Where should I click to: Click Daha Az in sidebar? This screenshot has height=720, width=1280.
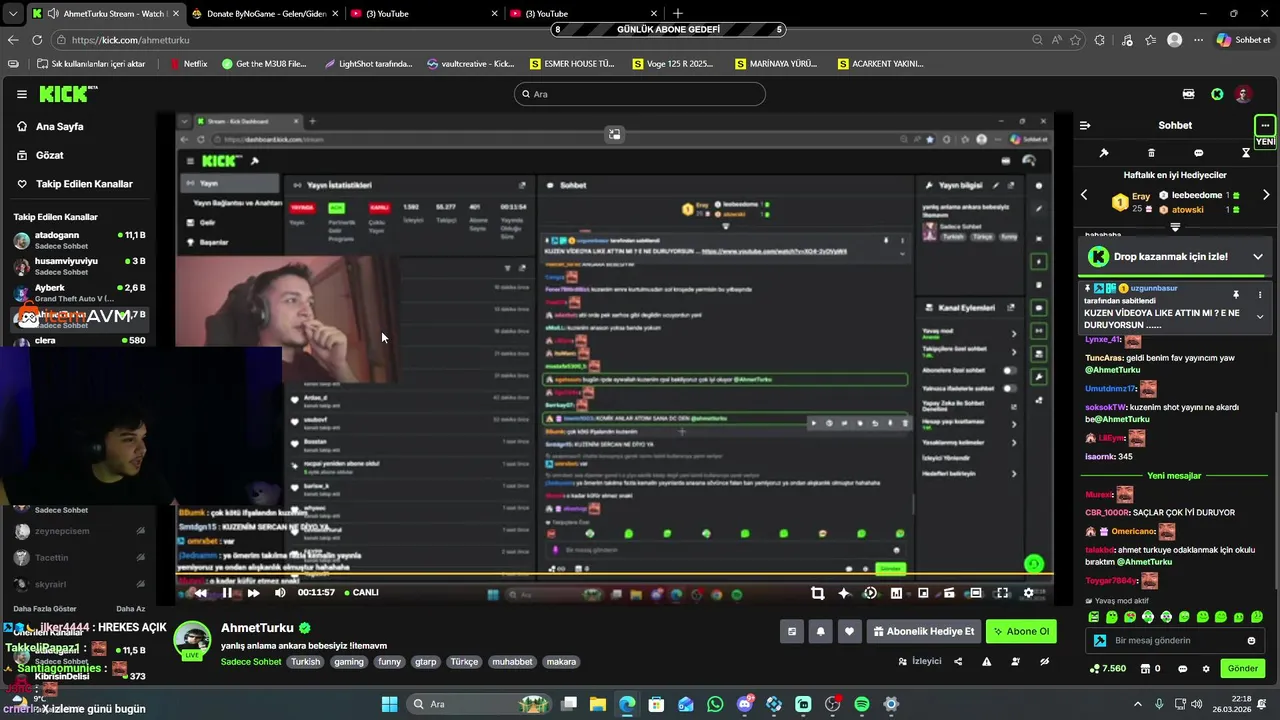[131, 609]
